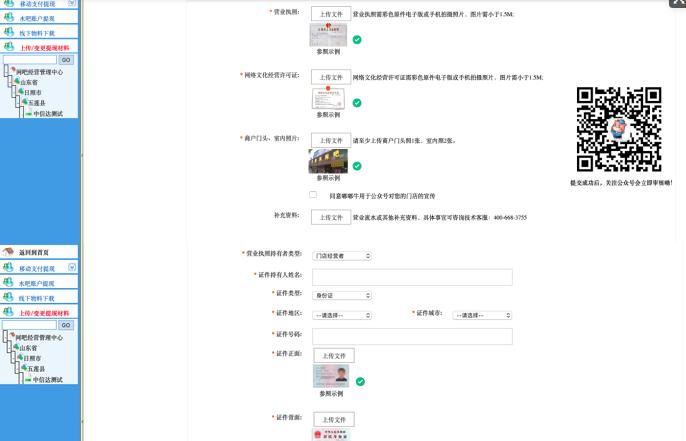Click the icon beside red 上传/变更提现材料 in the upper sidebar panel

9,46
